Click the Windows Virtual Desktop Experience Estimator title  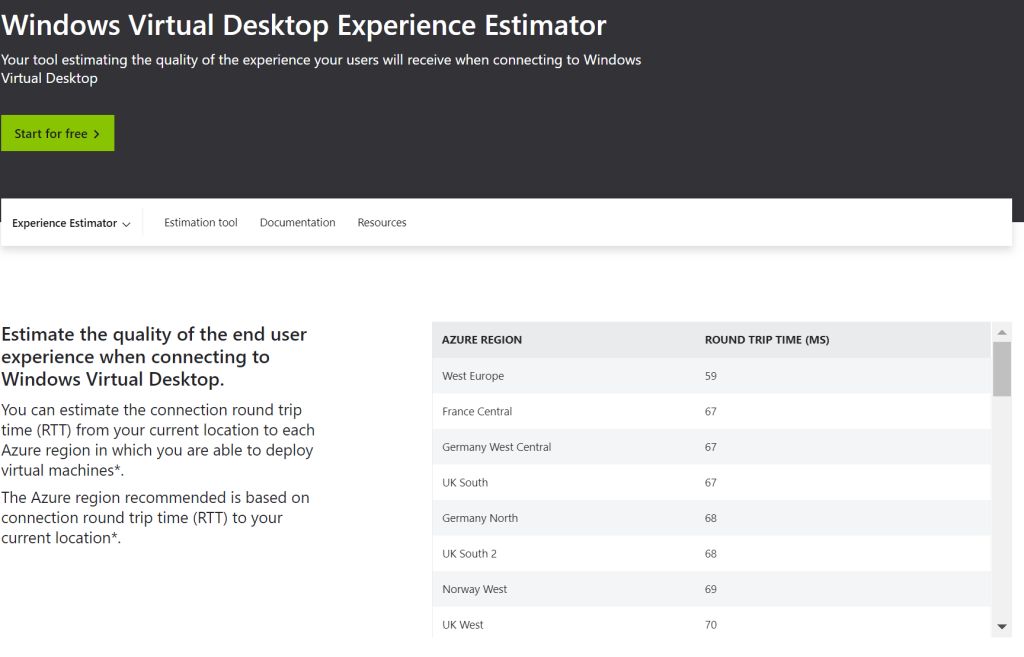[x=304, y=25]
